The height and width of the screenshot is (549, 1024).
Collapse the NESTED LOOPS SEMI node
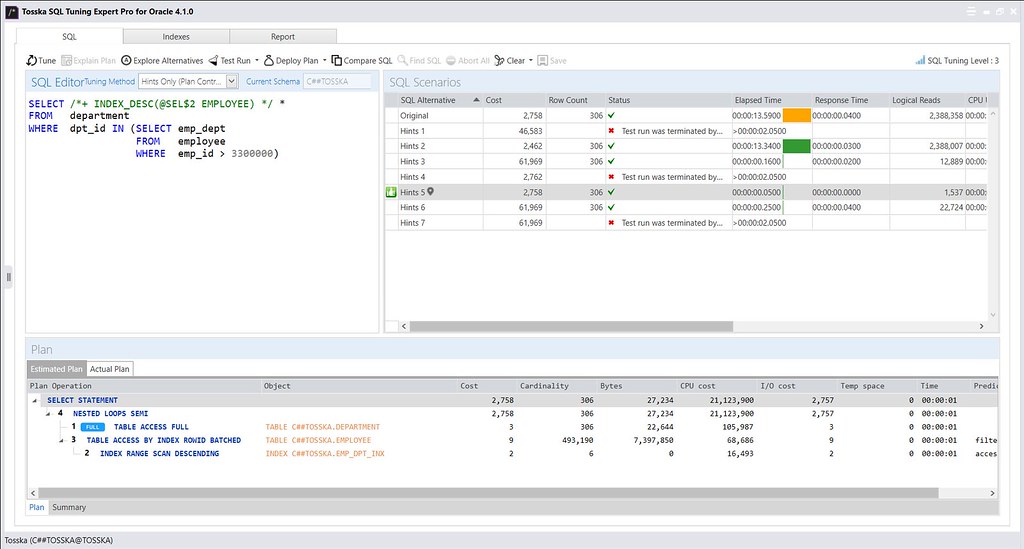pos(48,414)
